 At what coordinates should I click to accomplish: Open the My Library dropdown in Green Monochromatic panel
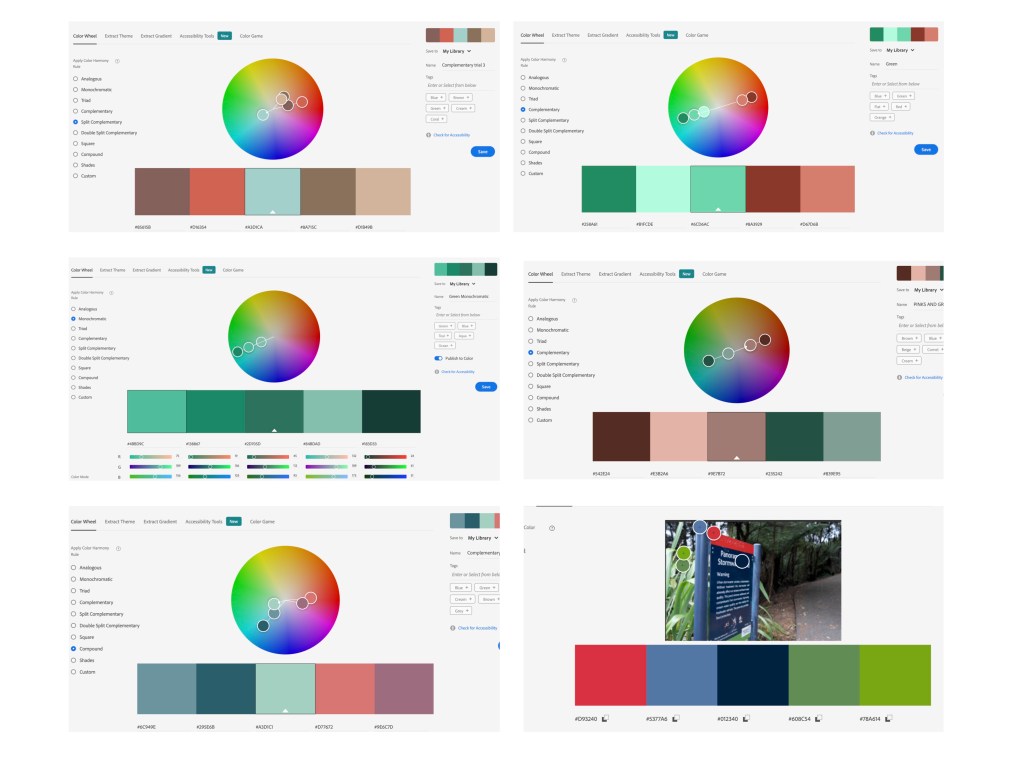[x=461, y=284]
